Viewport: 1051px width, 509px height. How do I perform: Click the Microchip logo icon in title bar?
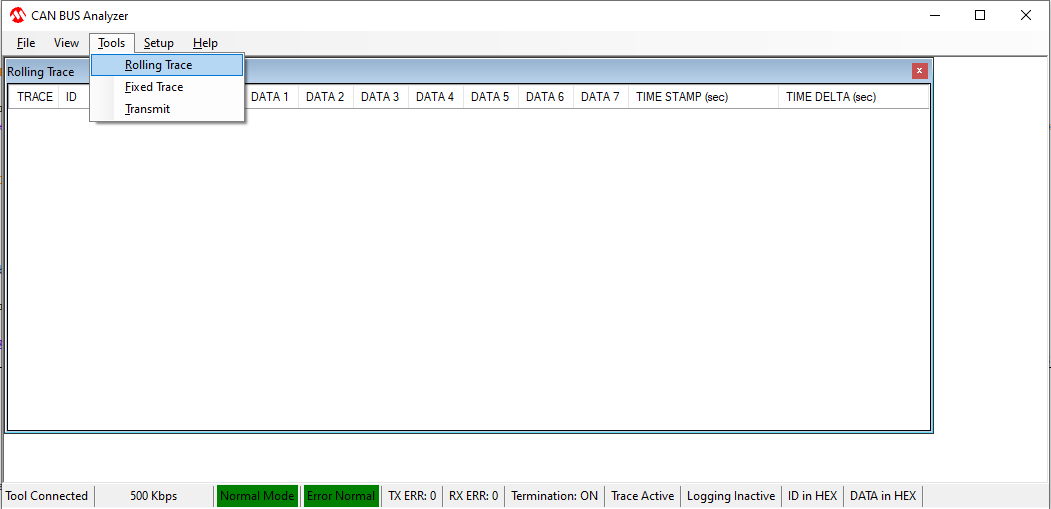(x=17, y=15)
